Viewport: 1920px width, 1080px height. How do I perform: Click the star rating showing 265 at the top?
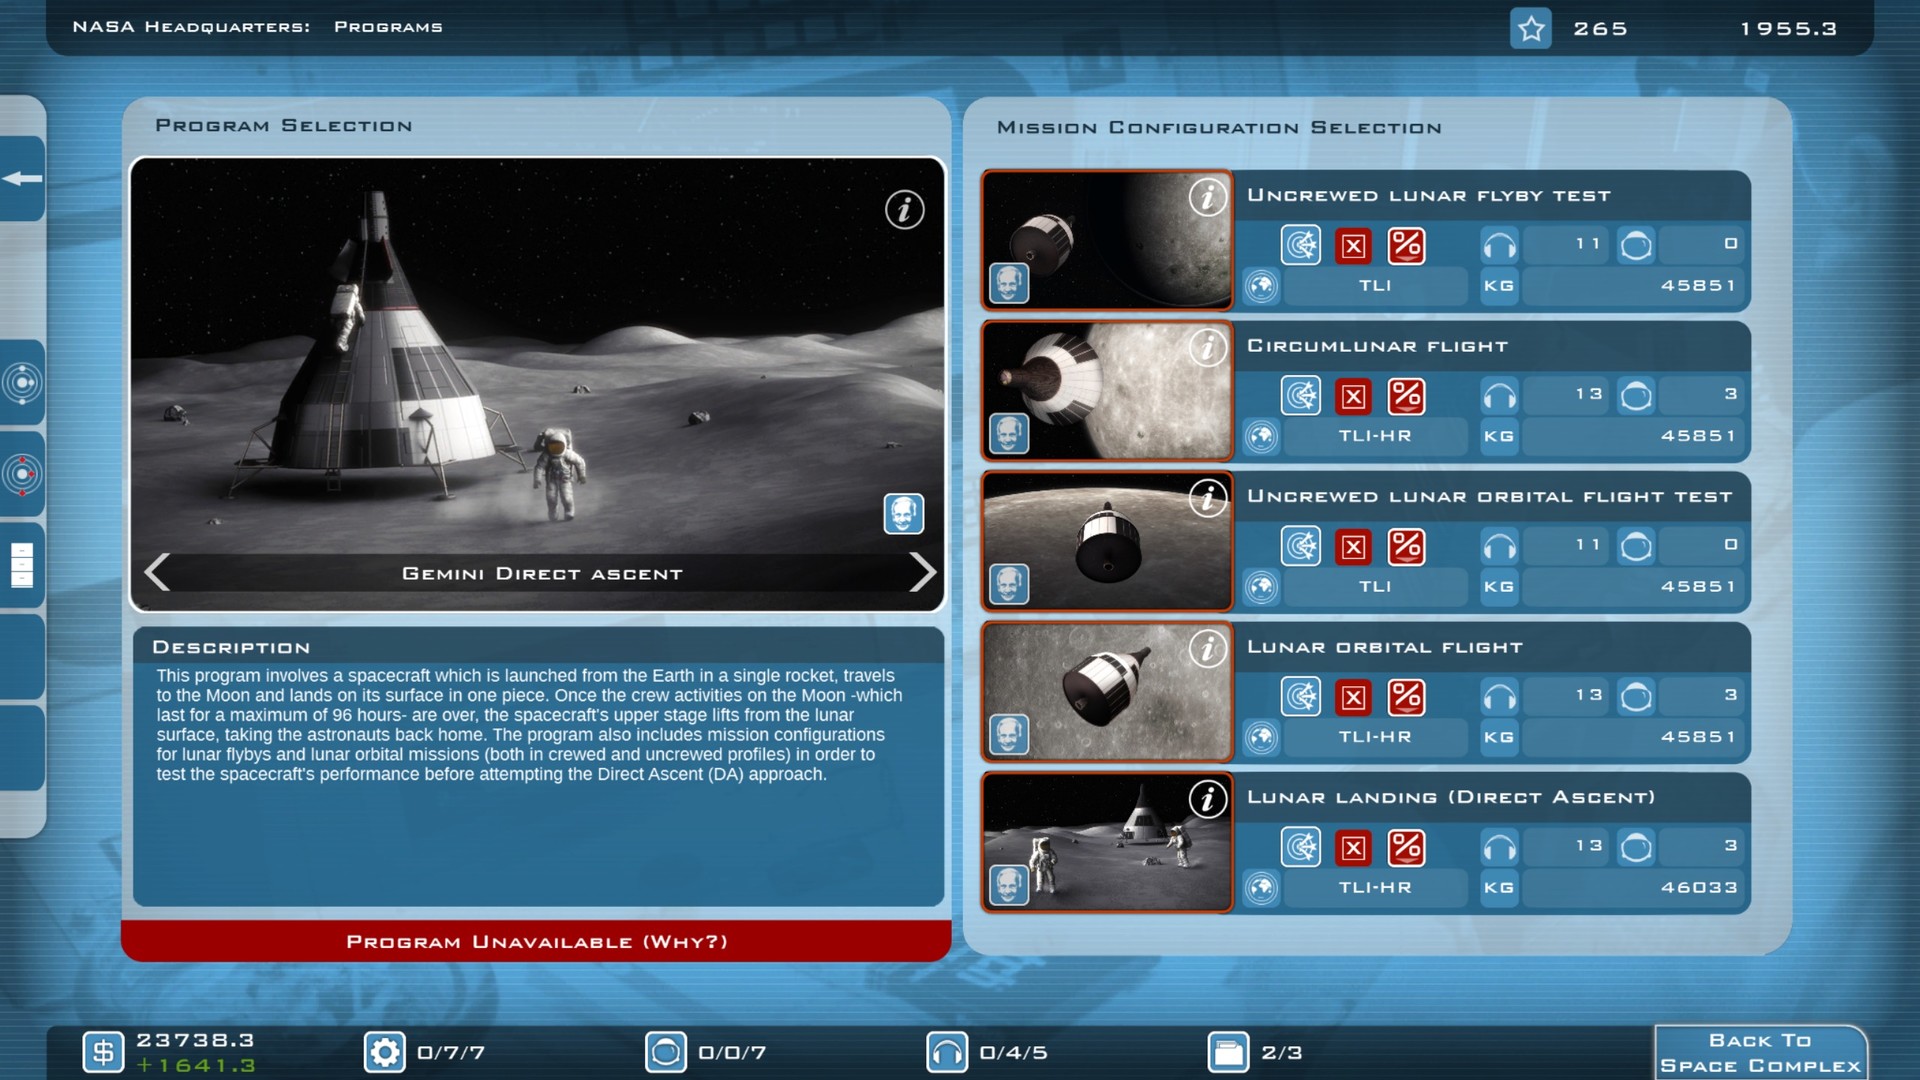(x=1532, y=28)
